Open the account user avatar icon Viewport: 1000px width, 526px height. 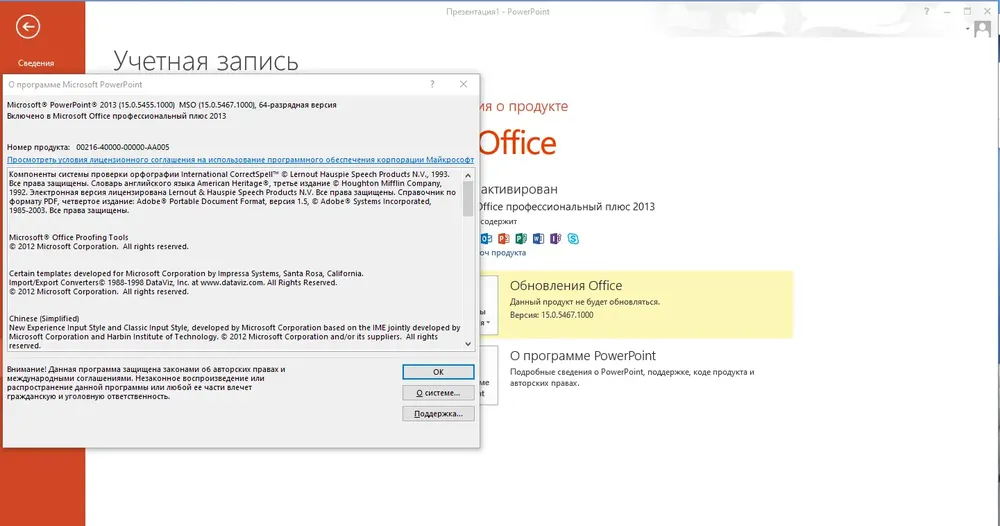pos(983,29)
